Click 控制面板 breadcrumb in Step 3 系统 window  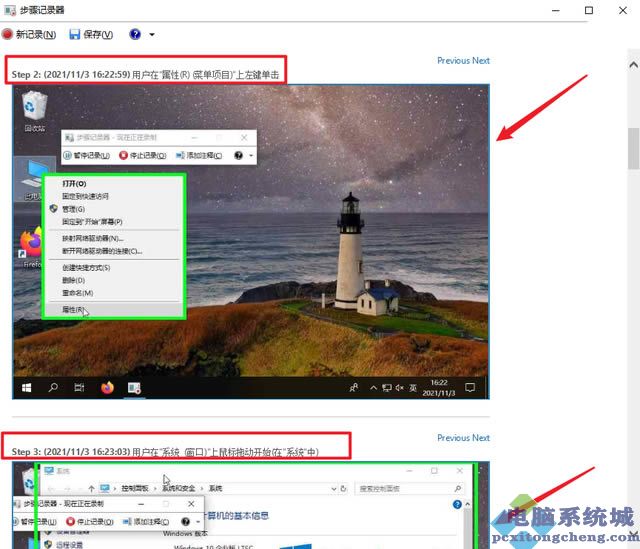coord(135,489)
